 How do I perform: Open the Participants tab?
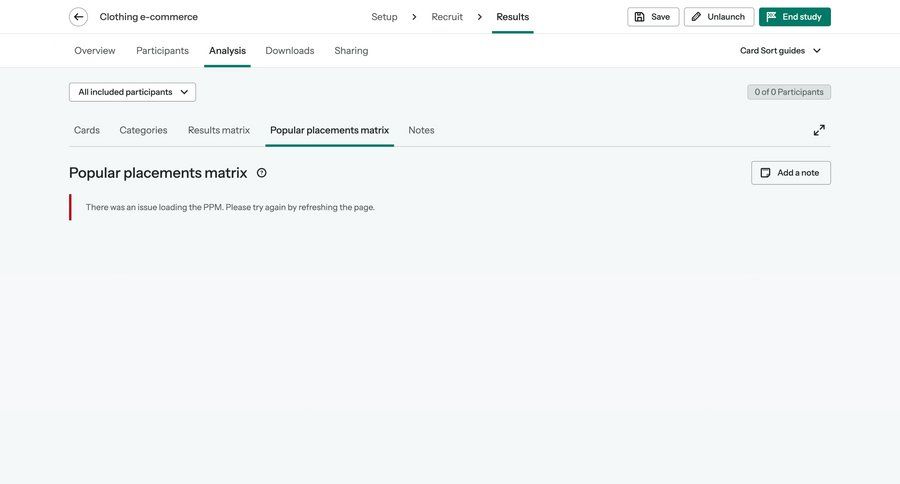(162, 51)
